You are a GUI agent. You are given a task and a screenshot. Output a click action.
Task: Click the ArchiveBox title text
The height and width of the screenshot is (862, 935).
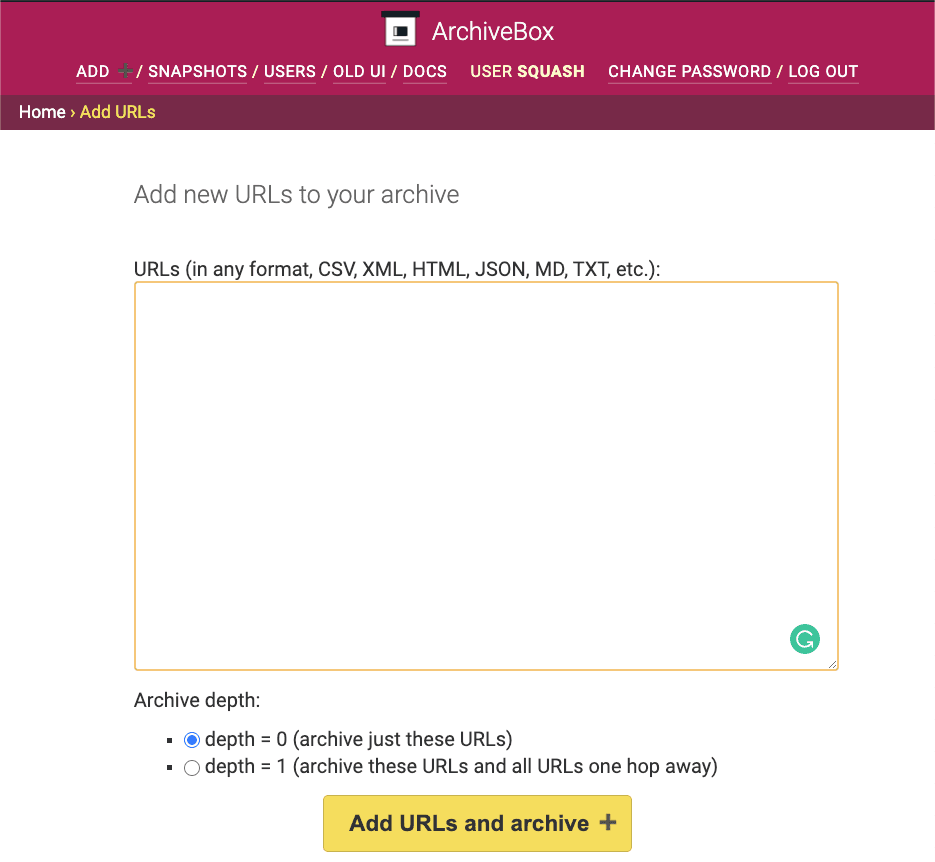[493, 31]
